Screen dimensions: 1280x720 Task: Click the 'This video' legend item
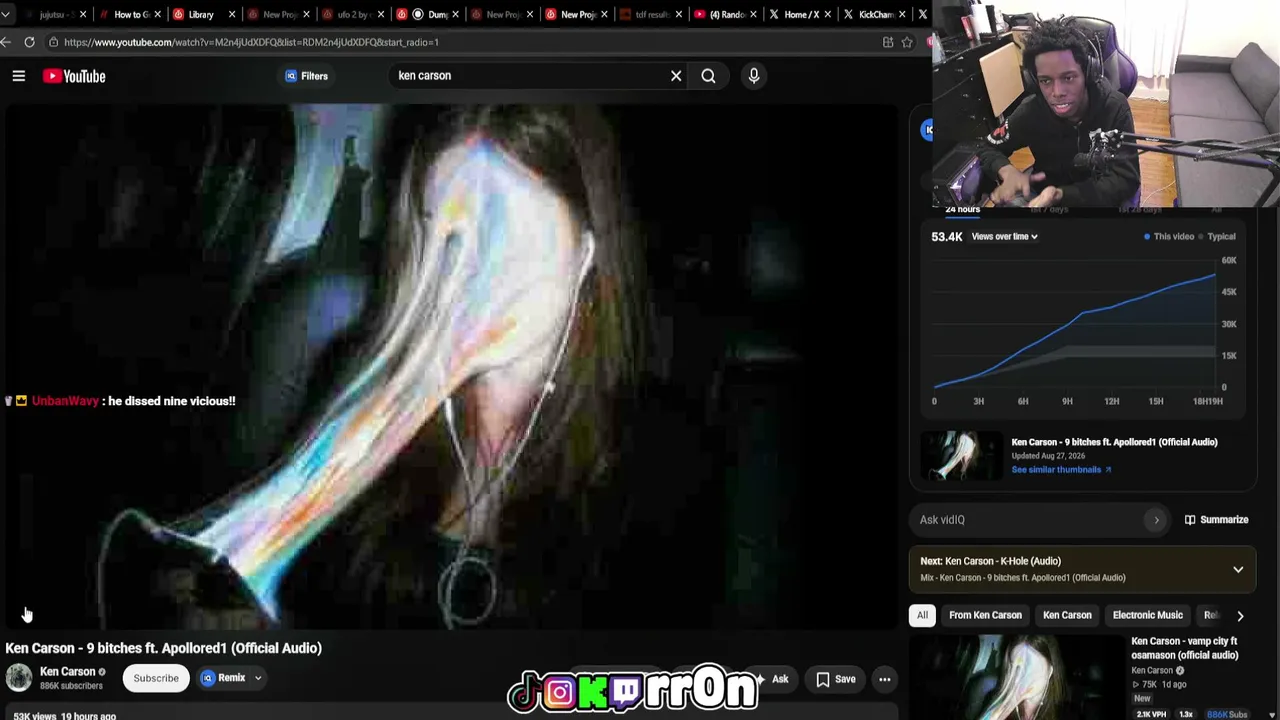(x=1168, y=237)
